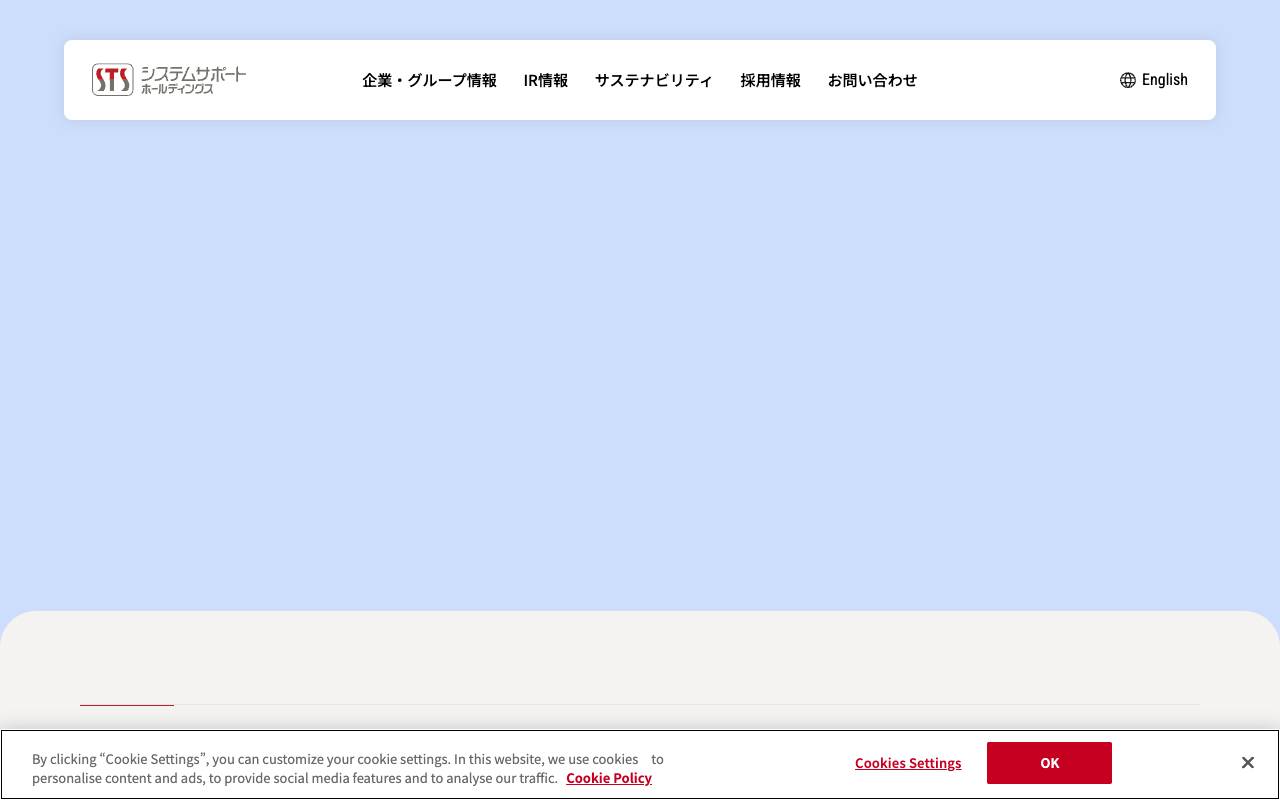View the Cookie Policy
Screen dimensions: 1280x800
click(x=609, y=778)
